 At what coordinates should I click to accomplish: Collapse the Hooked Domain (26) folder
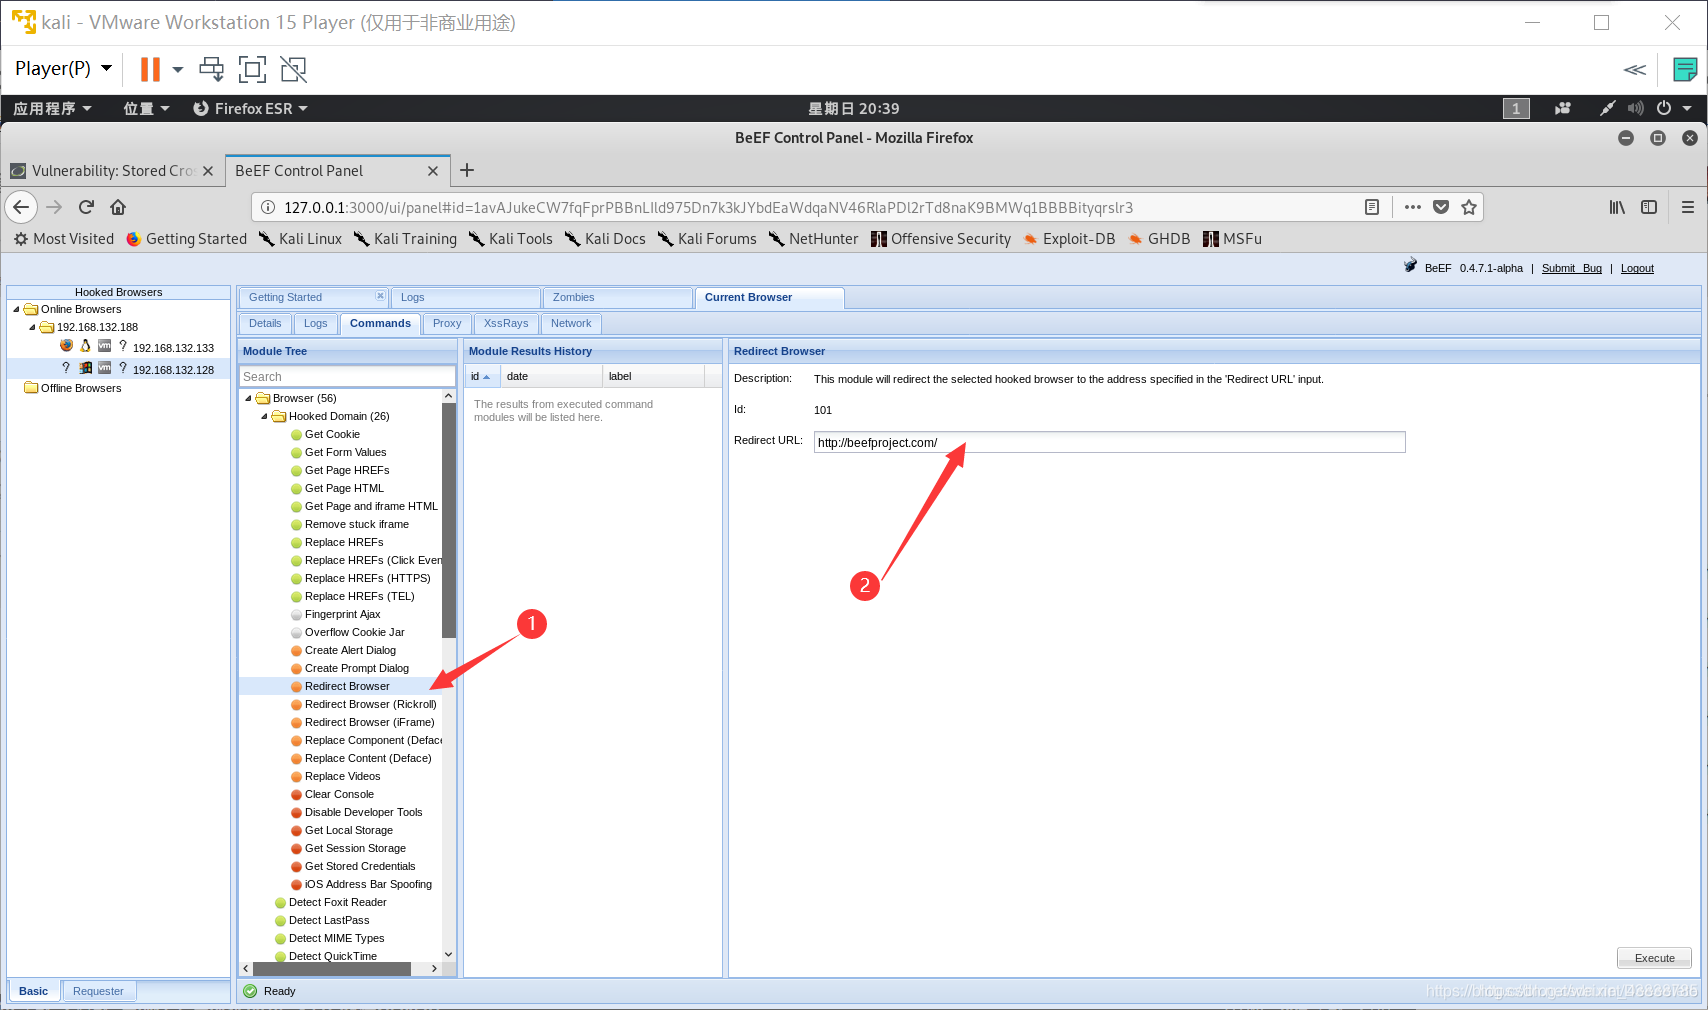[264, 416]
